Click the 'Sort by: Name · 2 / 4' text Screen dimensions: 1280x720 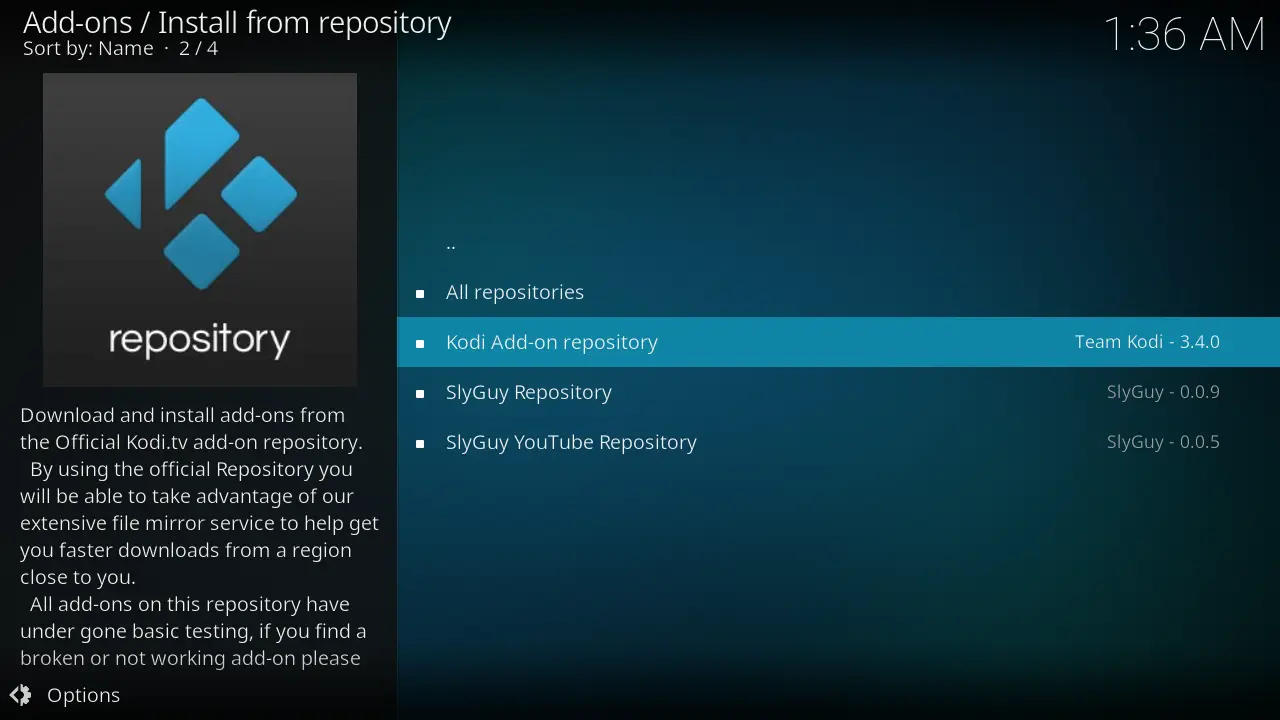click(x=120, y=48)
